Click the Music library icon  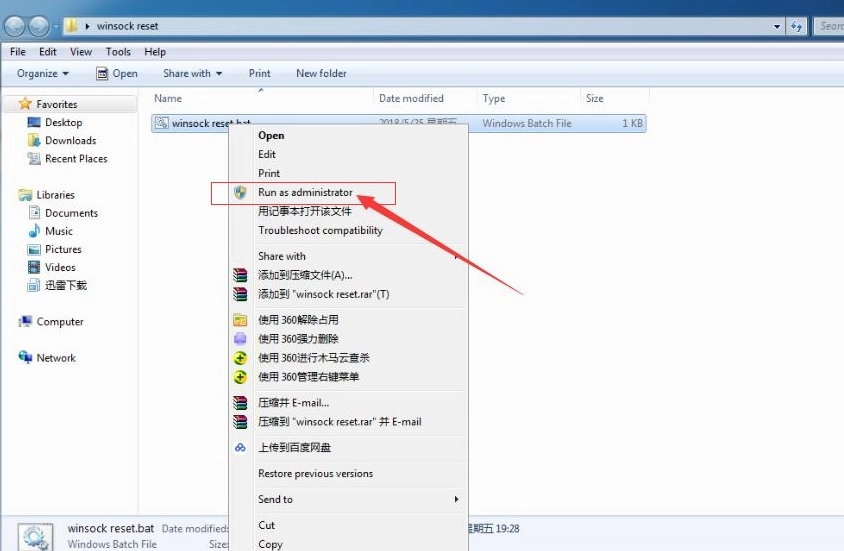[x=34, y=231]
